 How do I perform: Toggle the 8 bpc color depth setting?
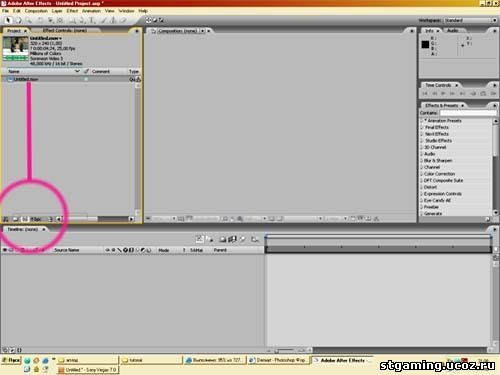click(36, 219)
